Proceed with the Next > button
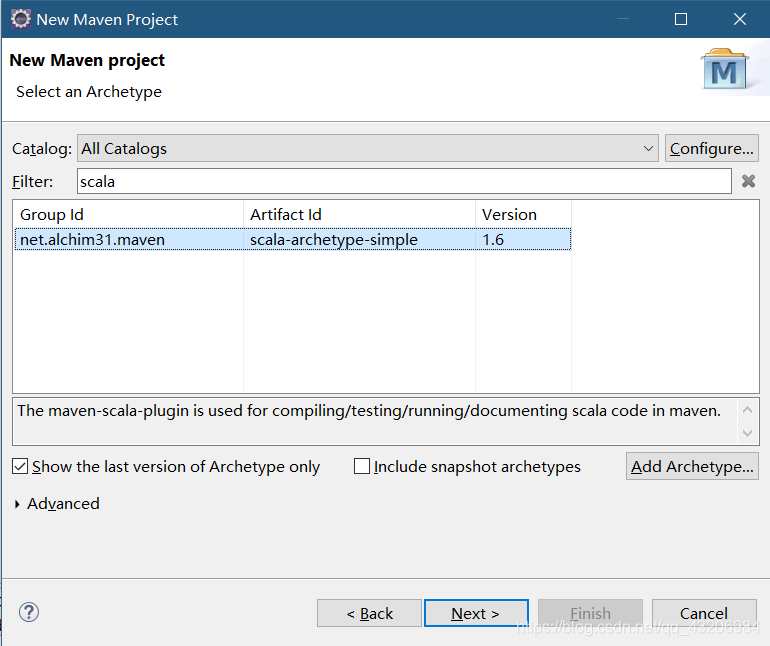The image size is (770, 646). coord(476,613)
